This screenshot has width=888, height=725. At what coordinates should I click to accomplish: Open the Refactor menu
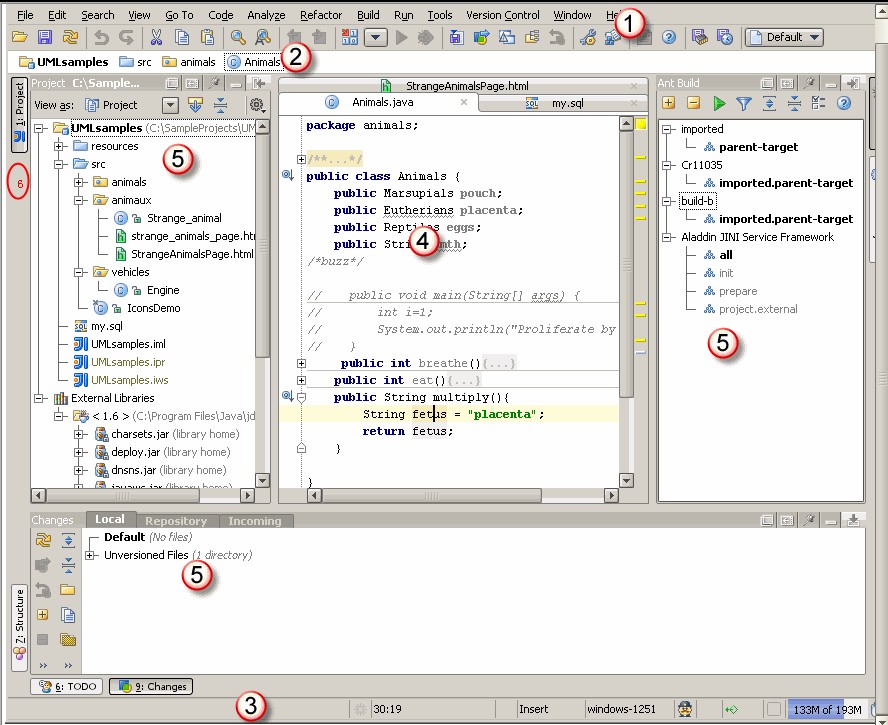pyautogui.click(x=320, y=15)
